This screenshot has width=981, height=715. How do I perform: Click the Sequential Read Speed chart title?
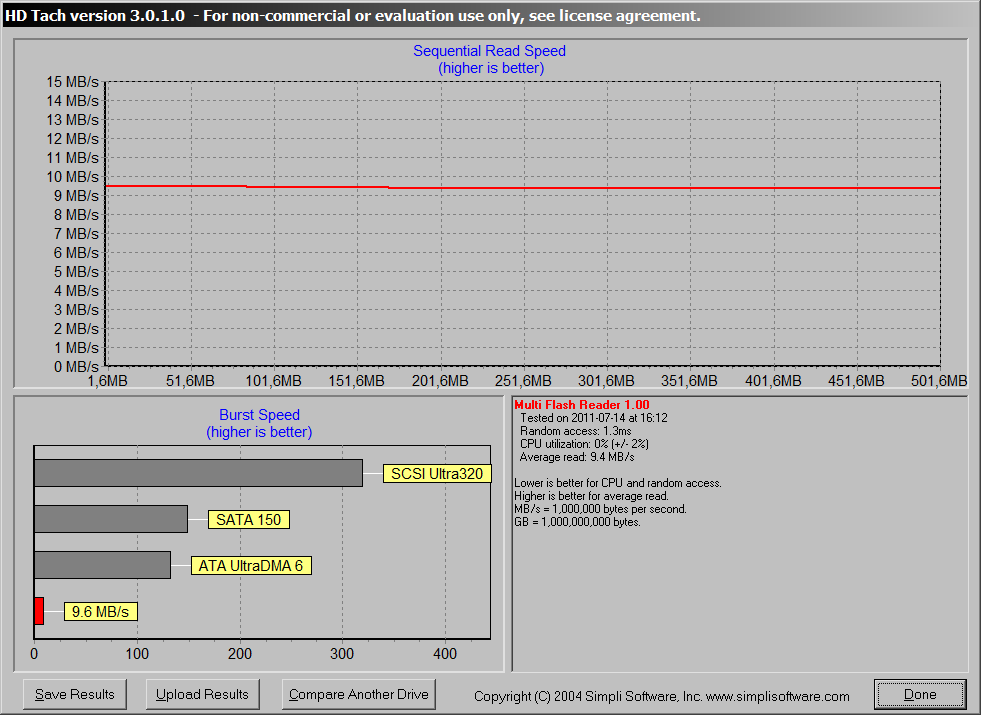click(x=490, y=51)
